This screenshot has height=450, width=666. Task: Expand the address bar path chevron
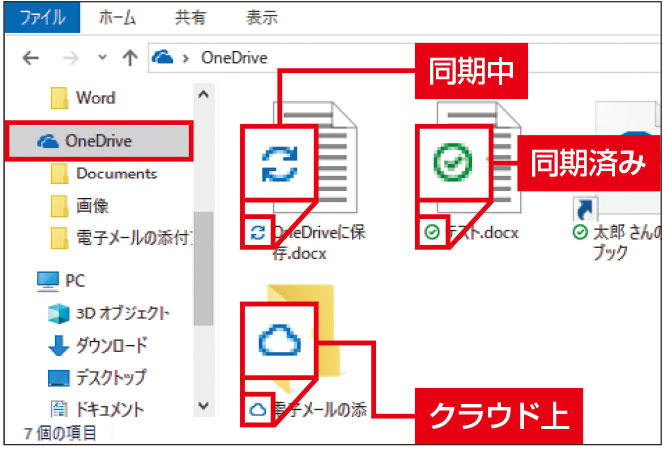pos(186,58)
